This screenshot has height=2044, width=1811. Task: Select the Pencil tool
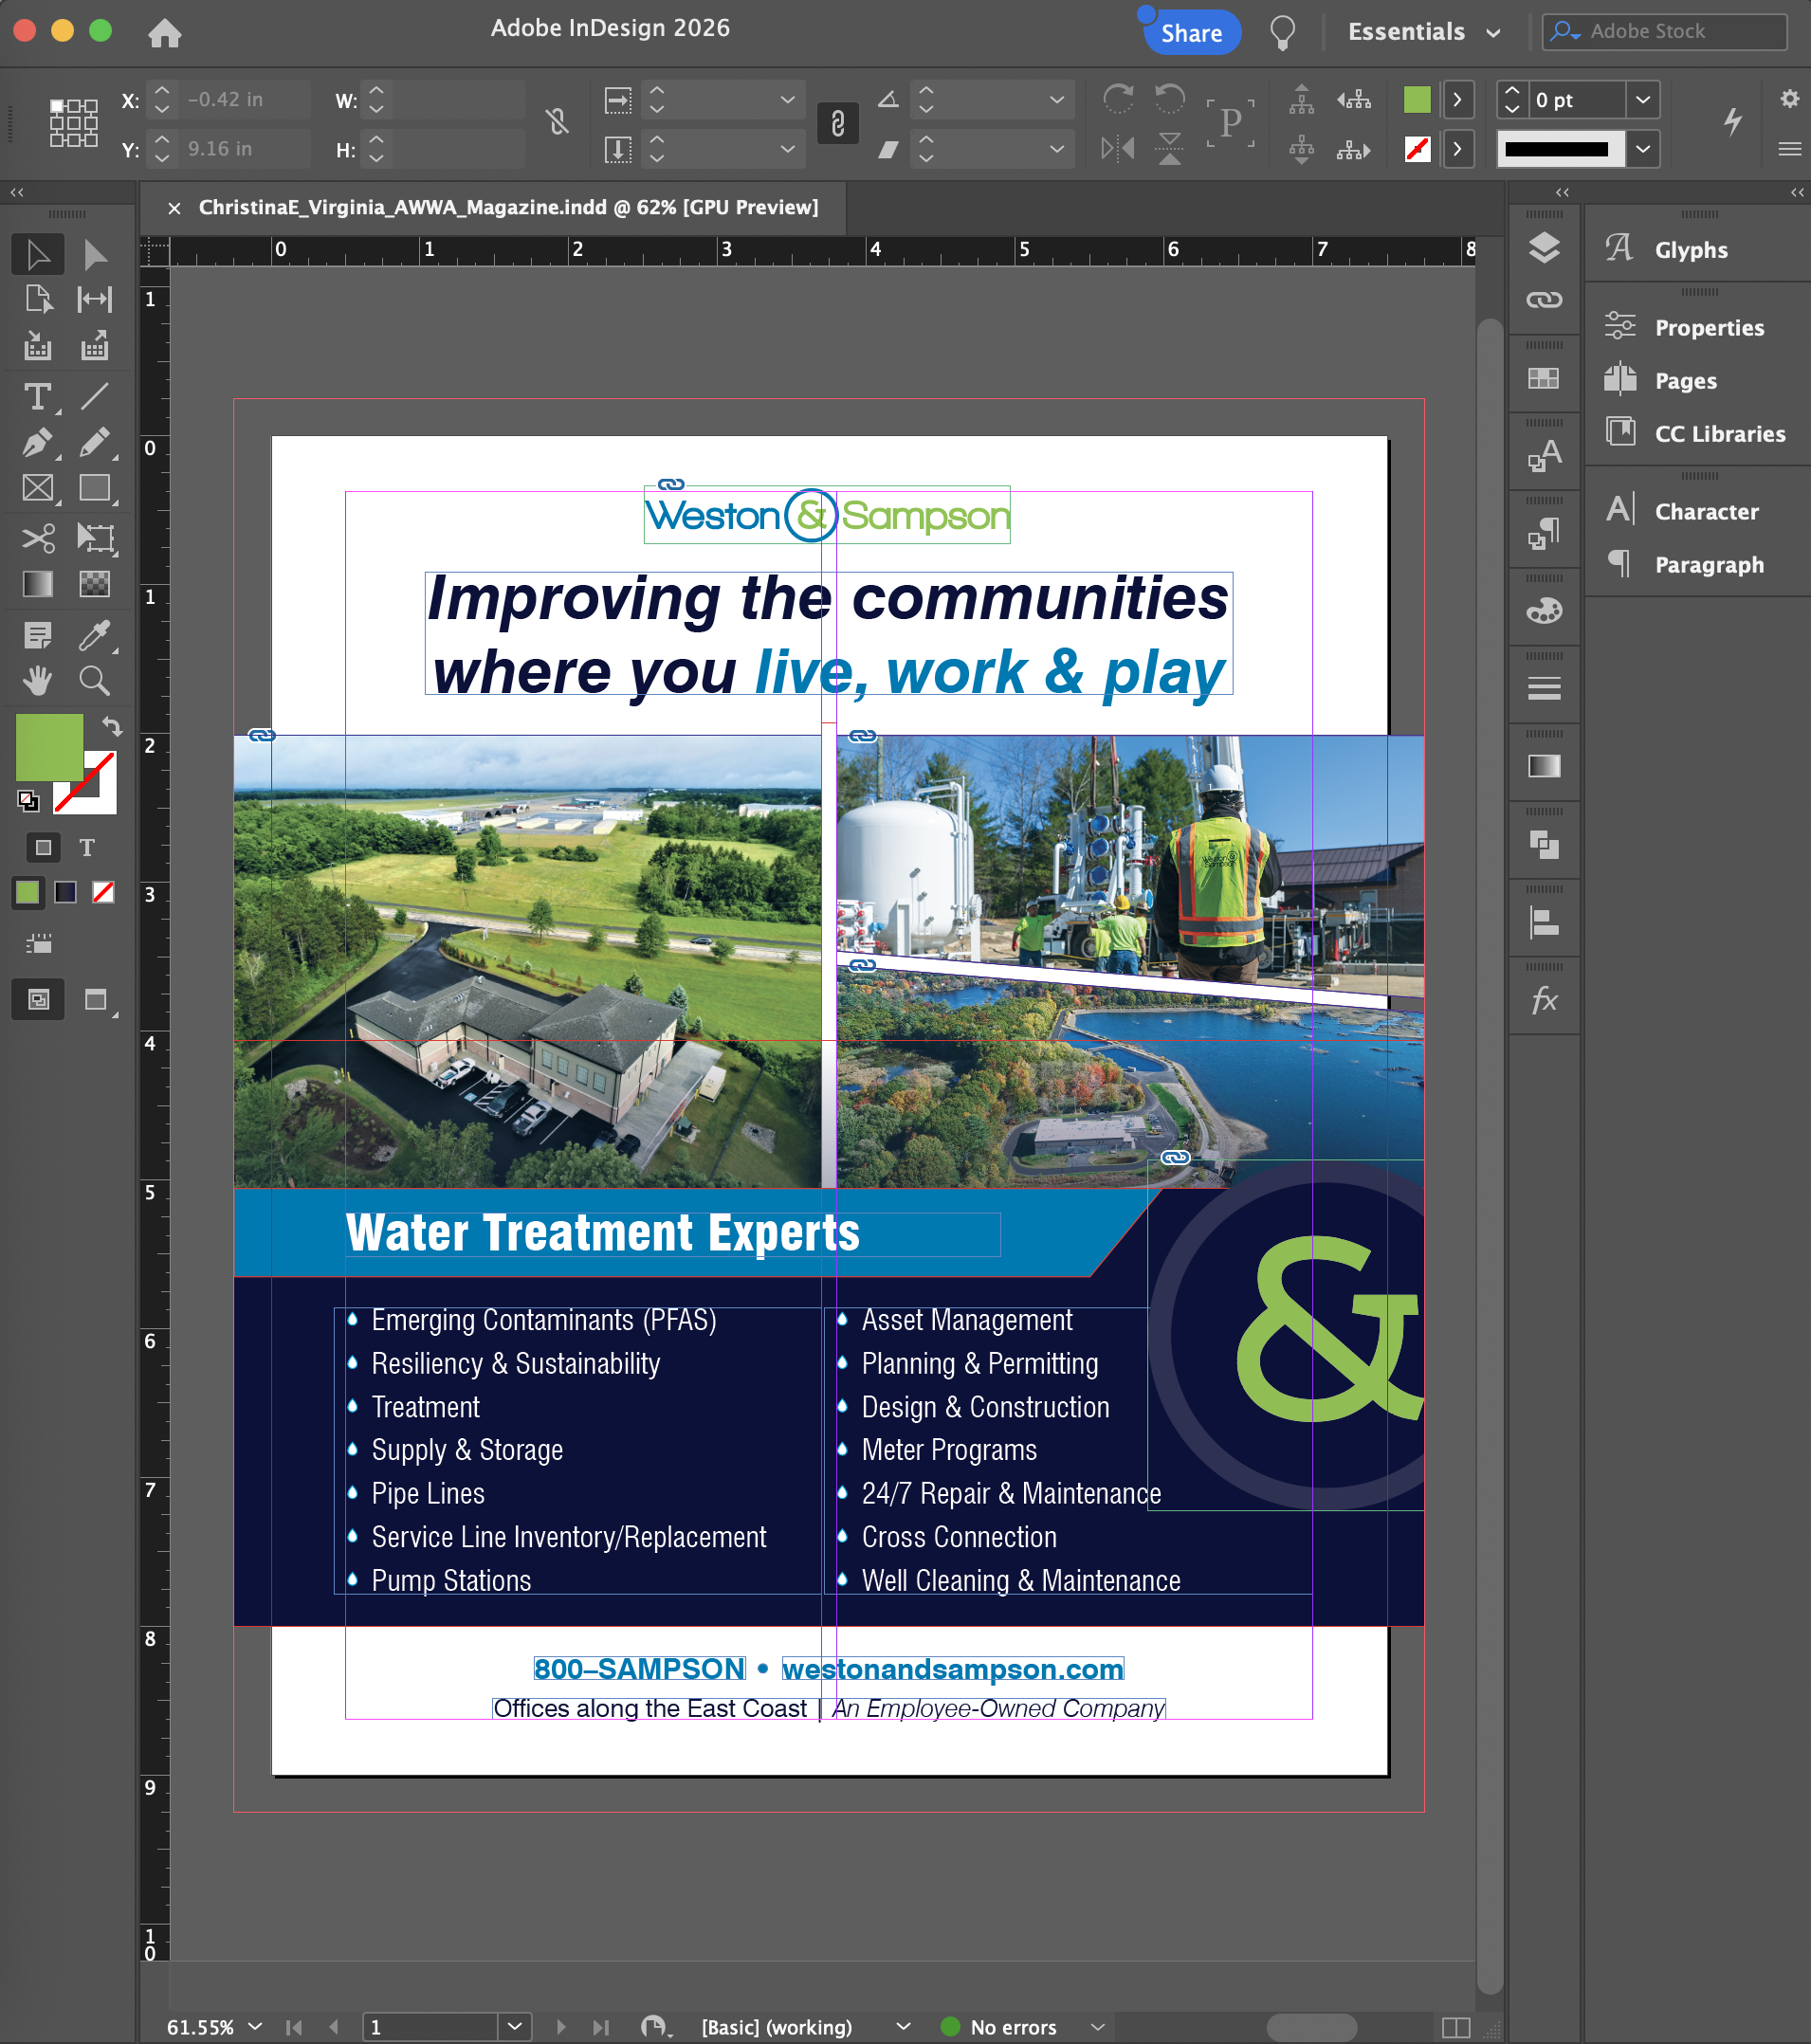[95, 442]
